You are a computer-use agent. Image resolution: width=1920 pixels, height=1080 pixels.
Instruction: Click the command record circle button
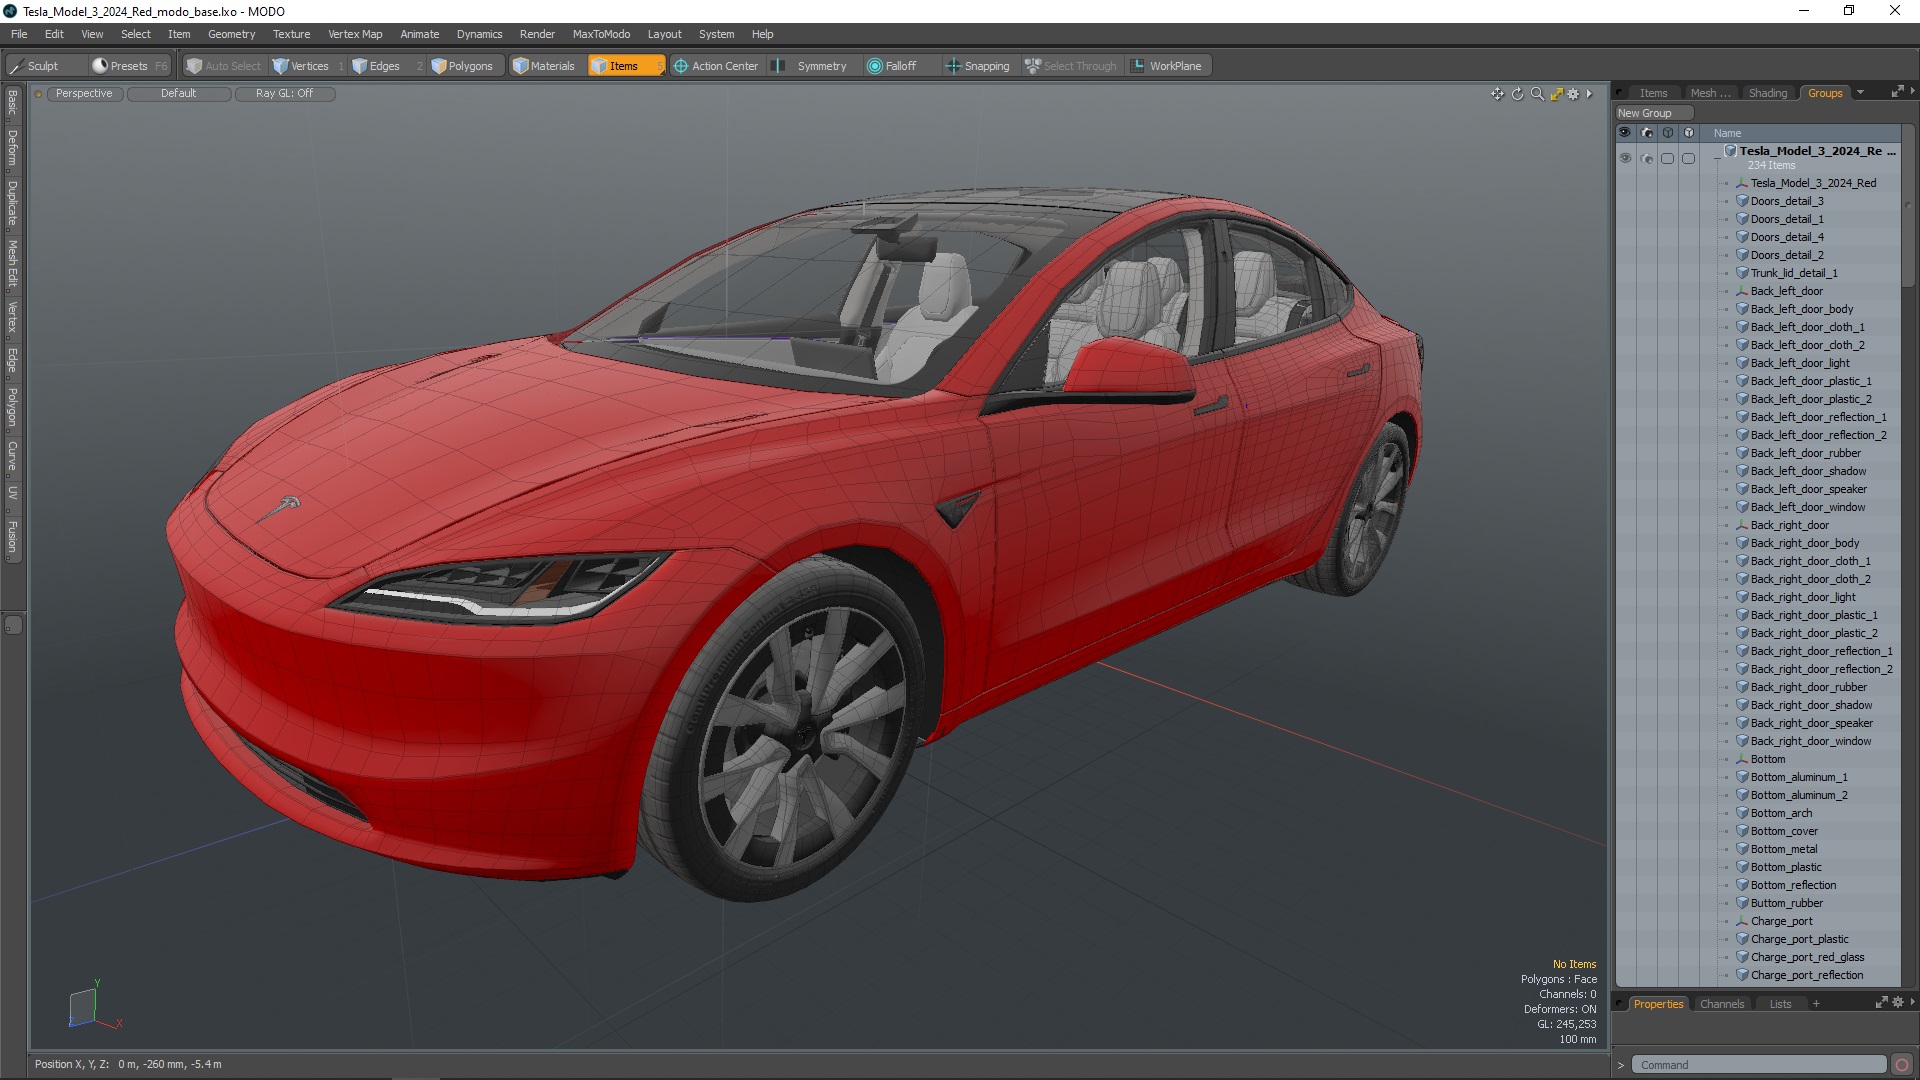(1902, 1065)
